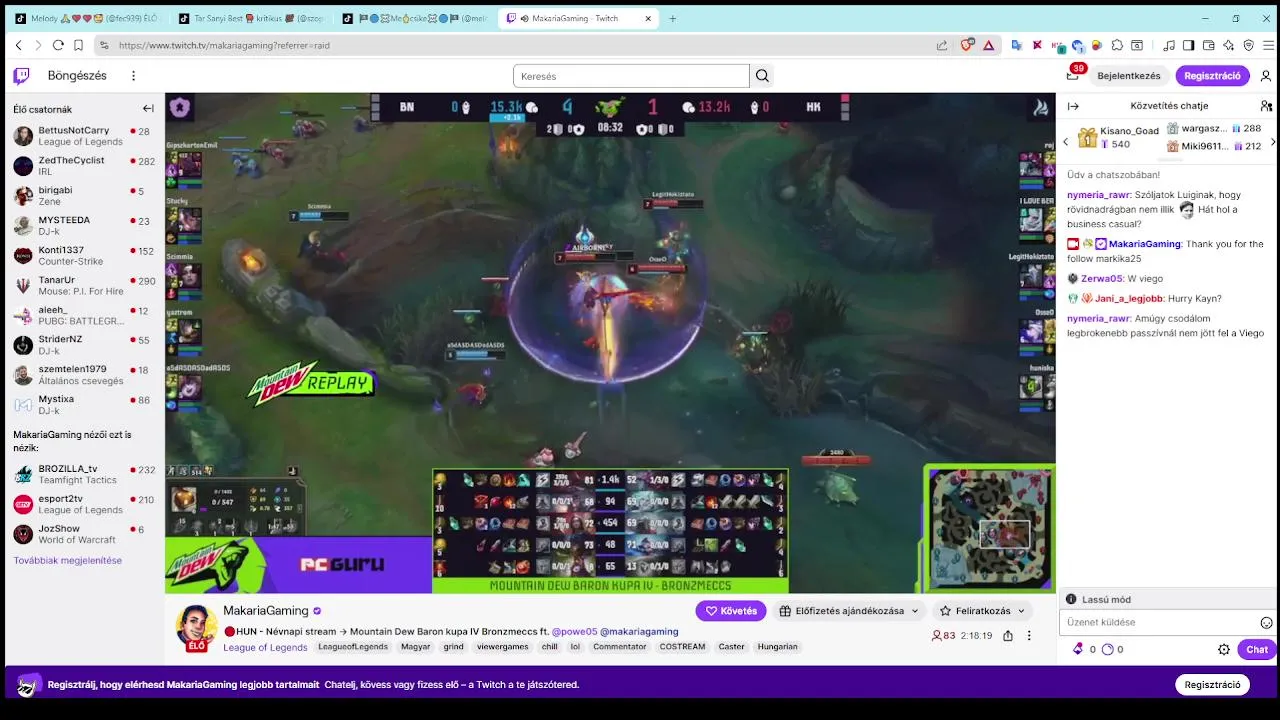
Task: Open a new browser tab
Action: click(x=673, y=18)
